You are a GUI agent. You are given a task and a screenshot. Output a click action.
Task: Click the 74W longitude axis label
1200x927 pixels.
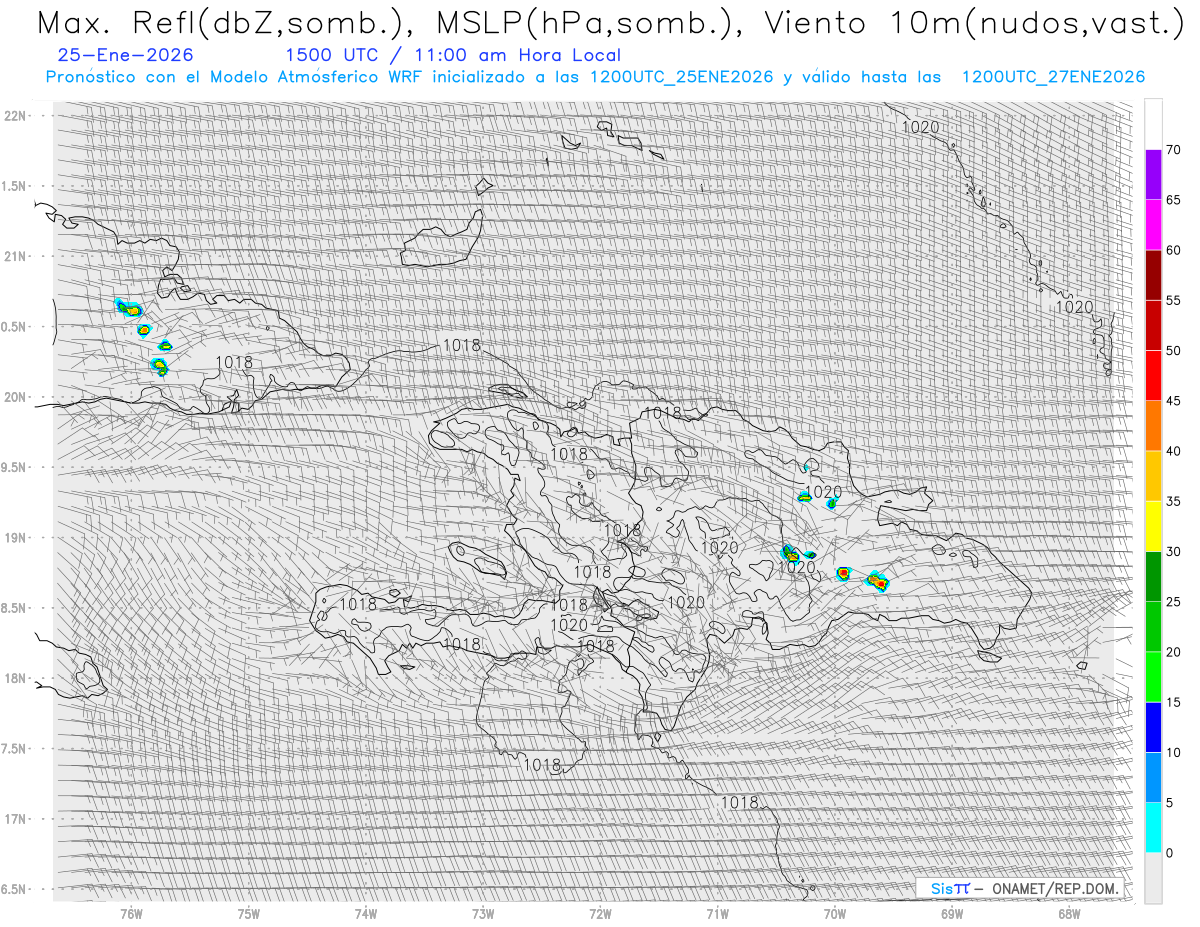pos(366,914)
